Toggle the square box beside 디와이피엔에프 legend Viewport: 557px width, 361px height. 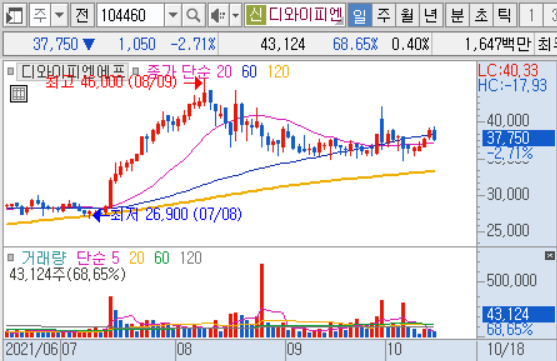(x=11, y=71)
